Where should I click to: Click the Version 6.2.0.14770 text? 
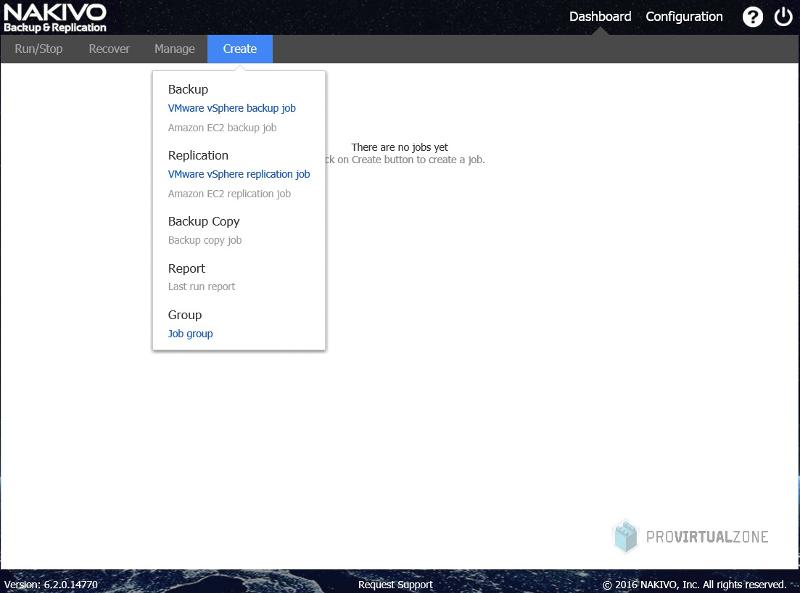coord(51,584)
